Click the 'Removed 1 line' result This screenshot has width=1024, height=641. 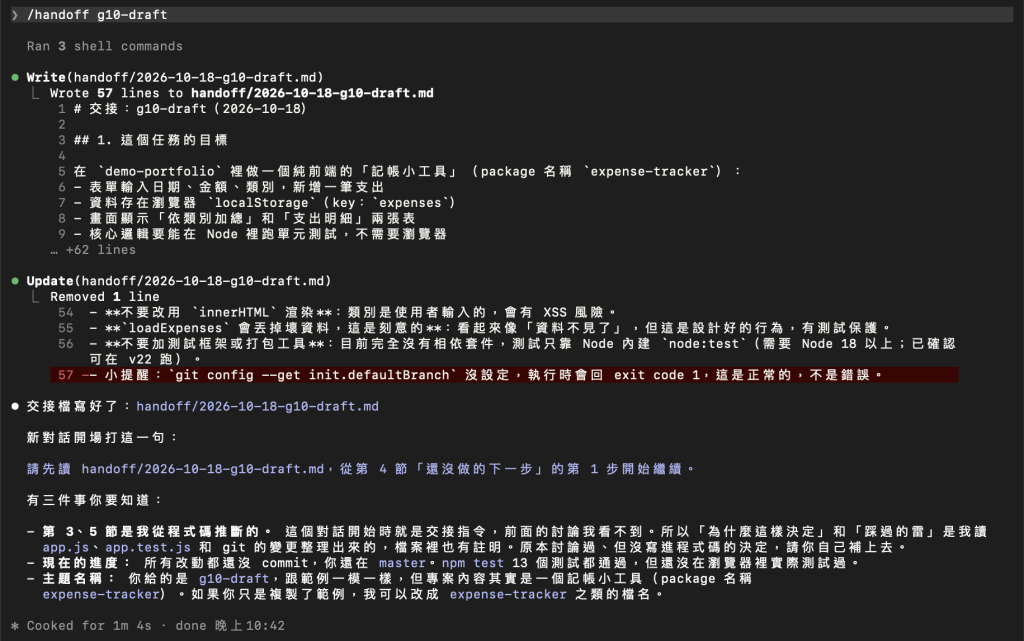pyautogui.click(x=104, y=297)
